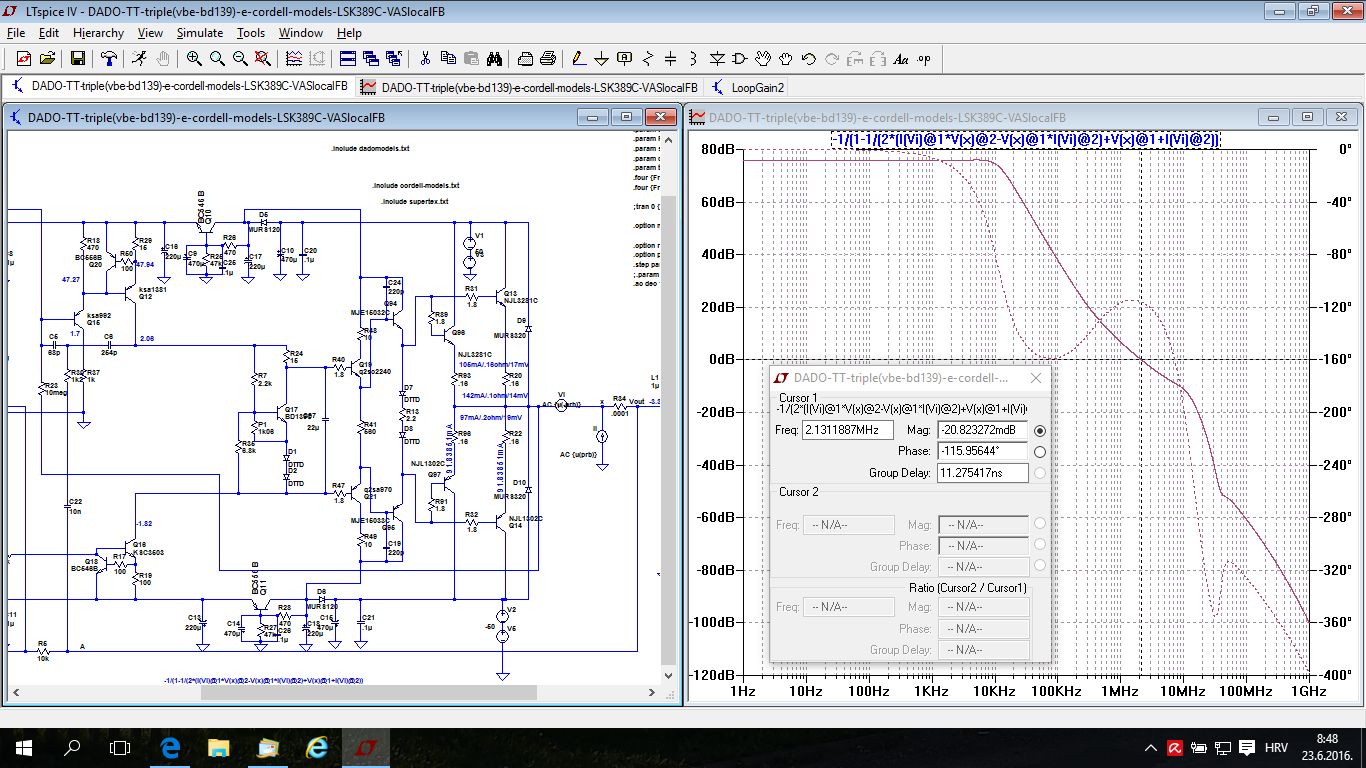
Task: Open Microsoft Edge from taskbar
Action: click(x=169, y=747)
